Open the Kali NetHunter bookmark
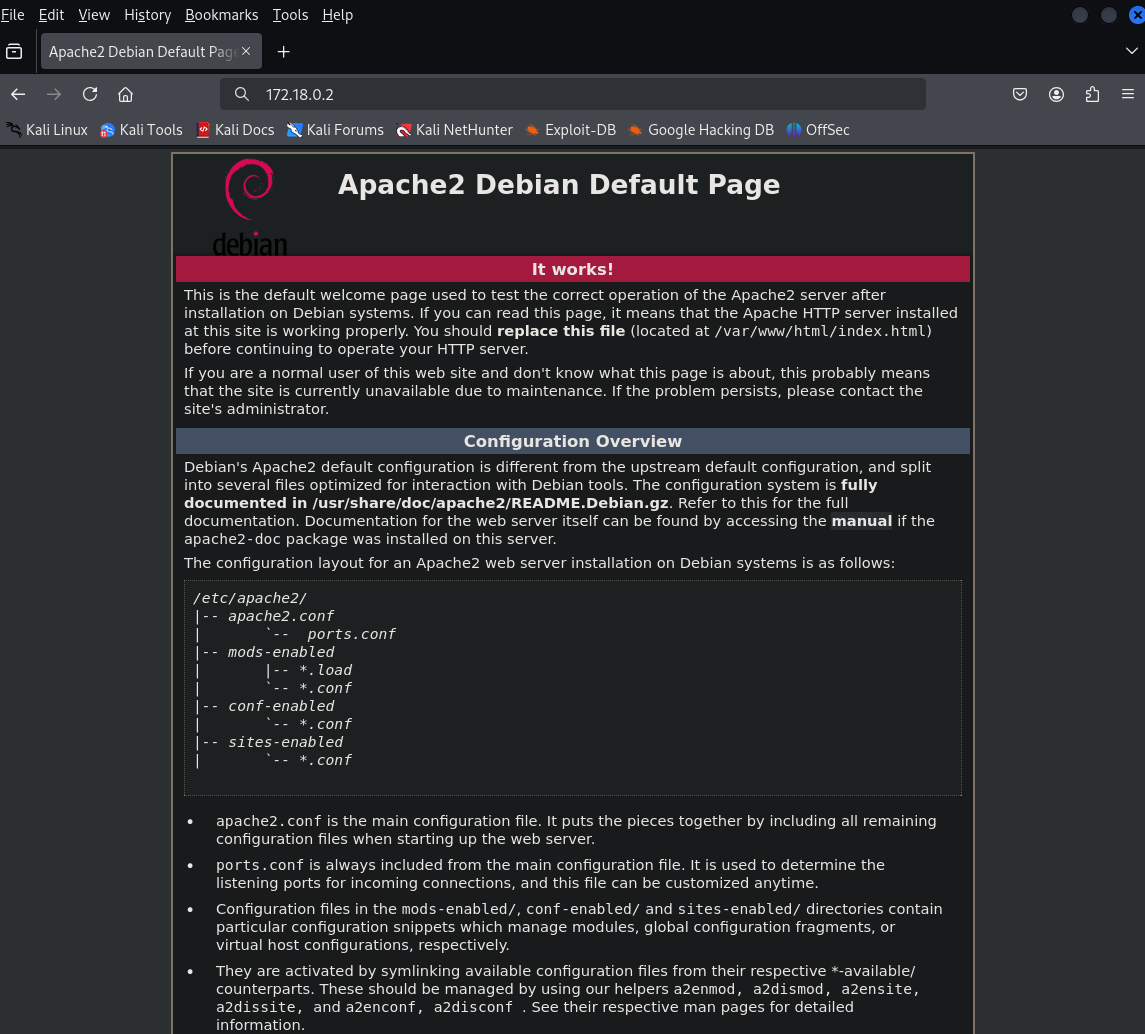The image size is (1145, 1034). [x=454, y=130]
